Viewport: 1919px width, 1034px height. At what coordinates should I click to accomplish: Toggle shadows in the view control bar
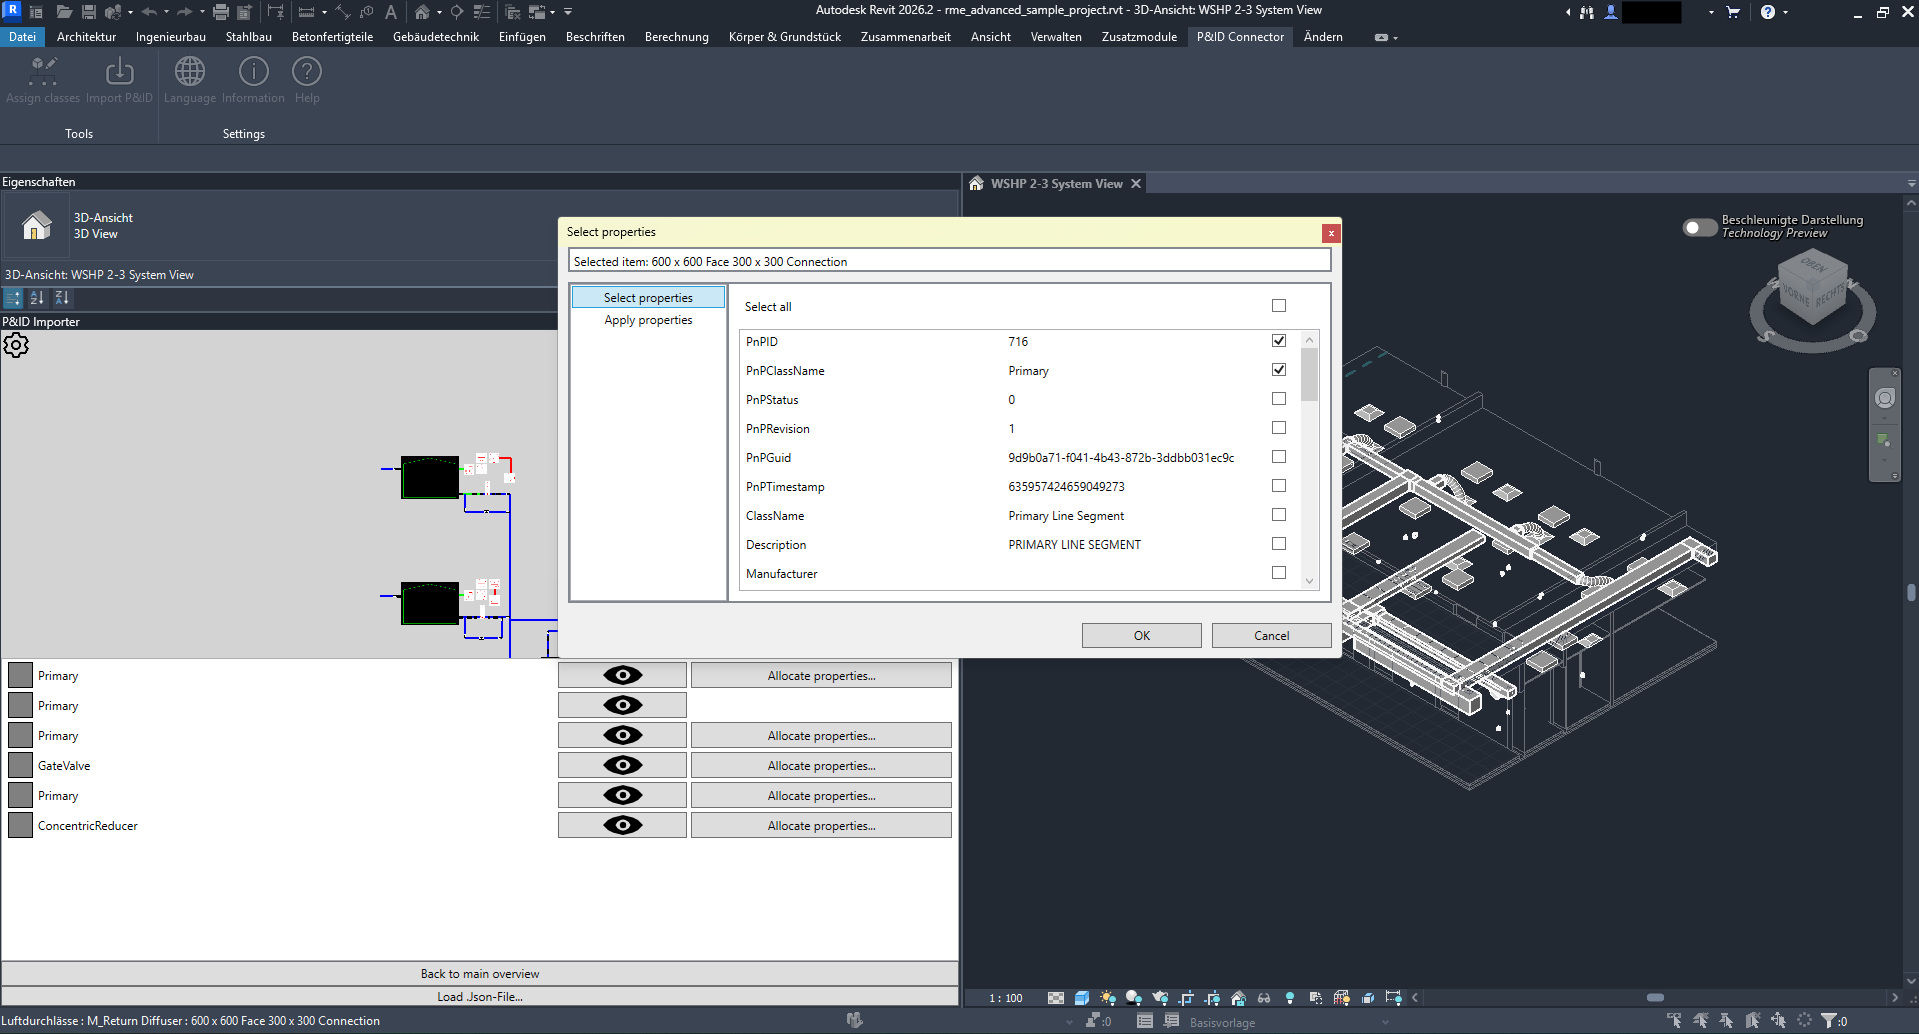tap(1133, 997)
